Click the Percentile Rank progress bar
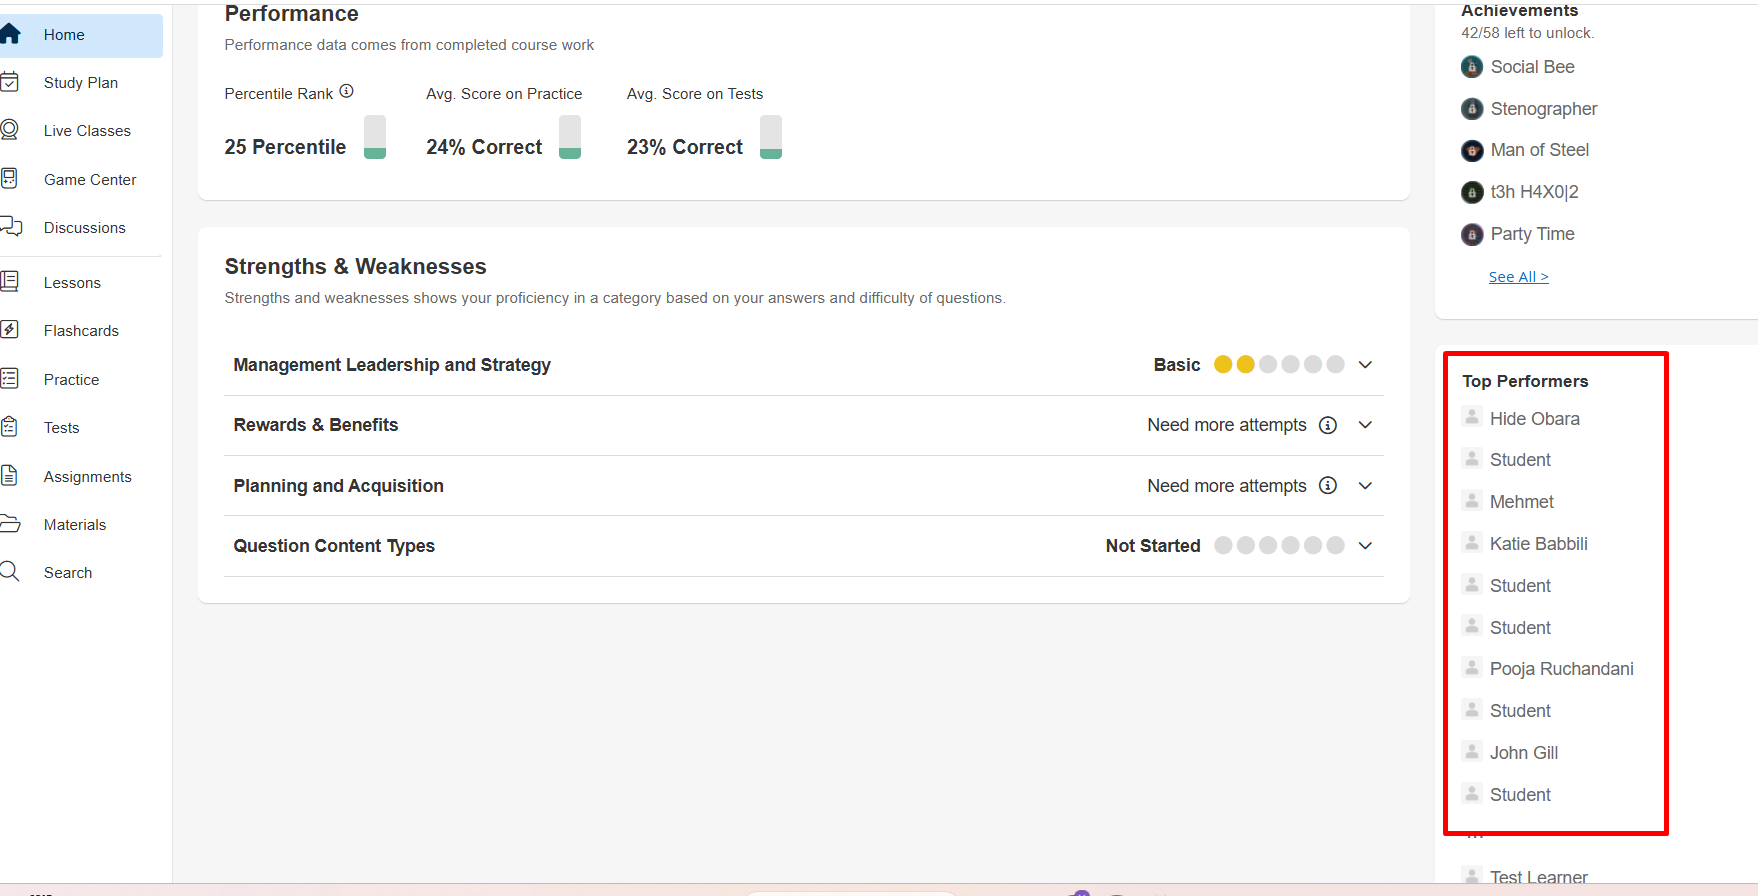This screenshot has width=1758, height=896. coord(375,137)
